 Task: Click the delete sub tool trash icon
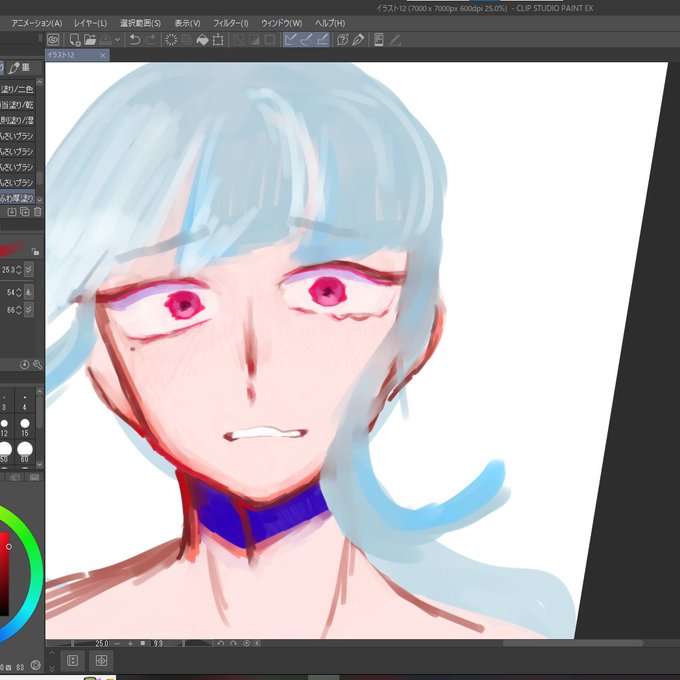(x=38, y=212)
